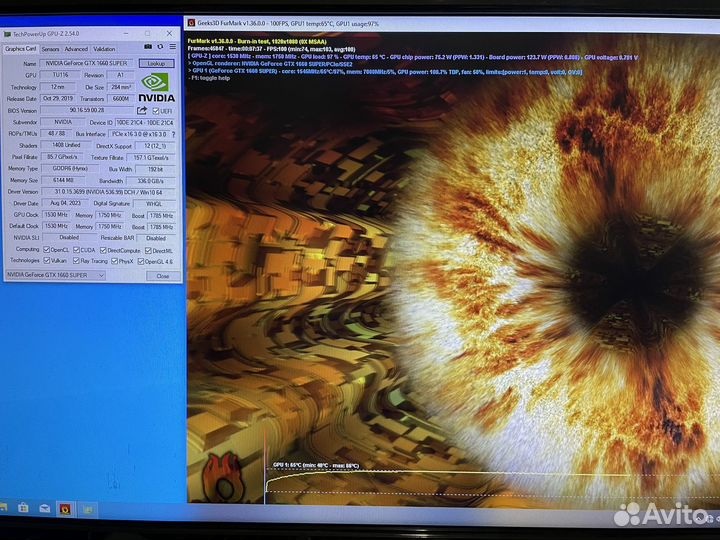This screenshot has height=540, width=720.
Task: Open the GPU-Z hamburger menu
Action: (173, 47)
